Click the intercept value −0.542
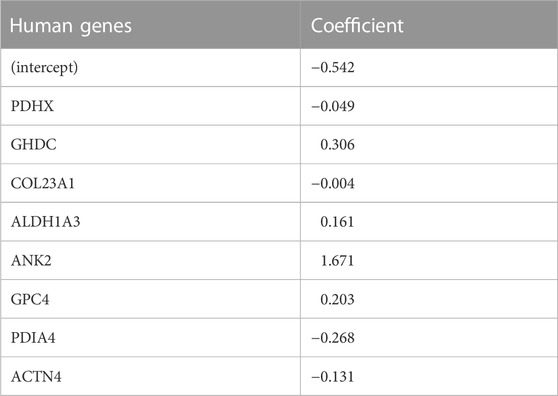The height and width of the screenshot is (396, 558). (x=333, y=67)
